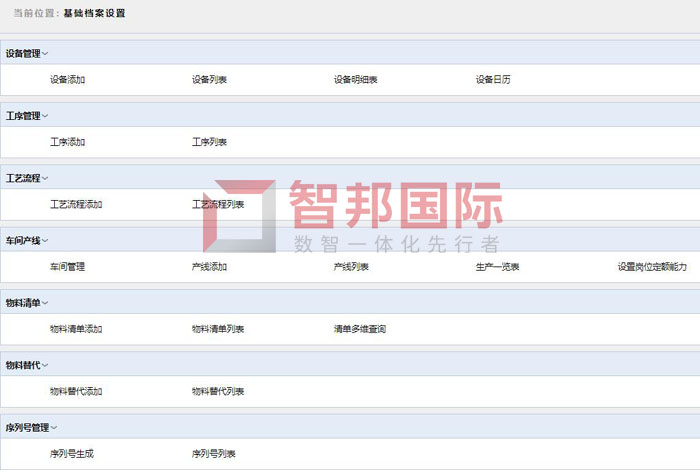Open the 设备添加 link
The width and height of the screenshot is (700, 470).
point(67,80)
